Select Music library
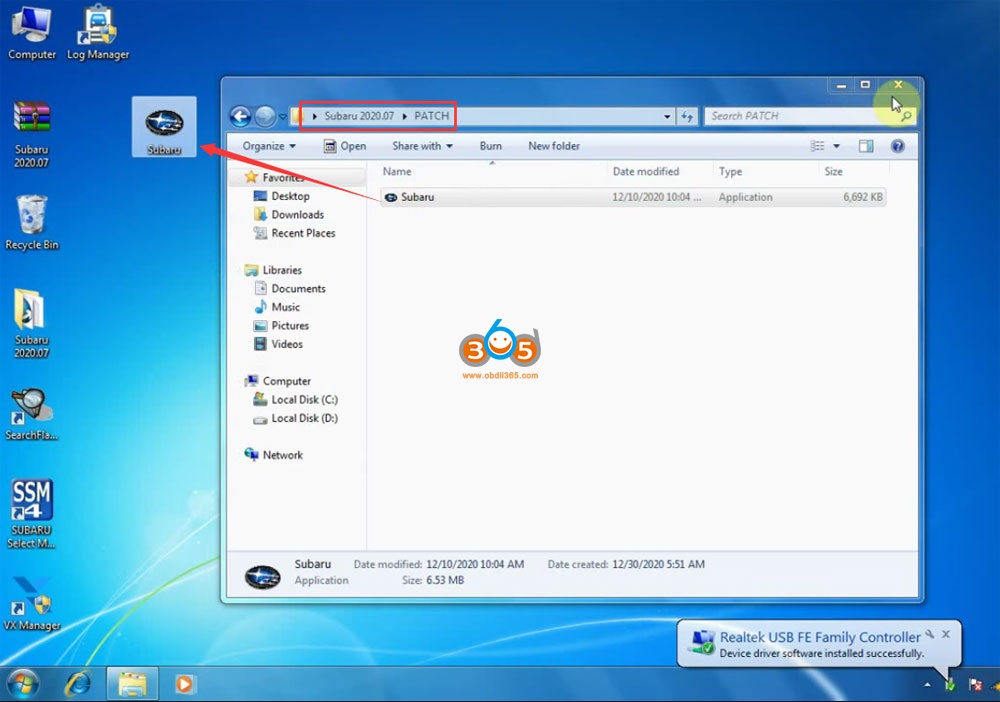This screenshot has height=702, width=1000. 285,307
